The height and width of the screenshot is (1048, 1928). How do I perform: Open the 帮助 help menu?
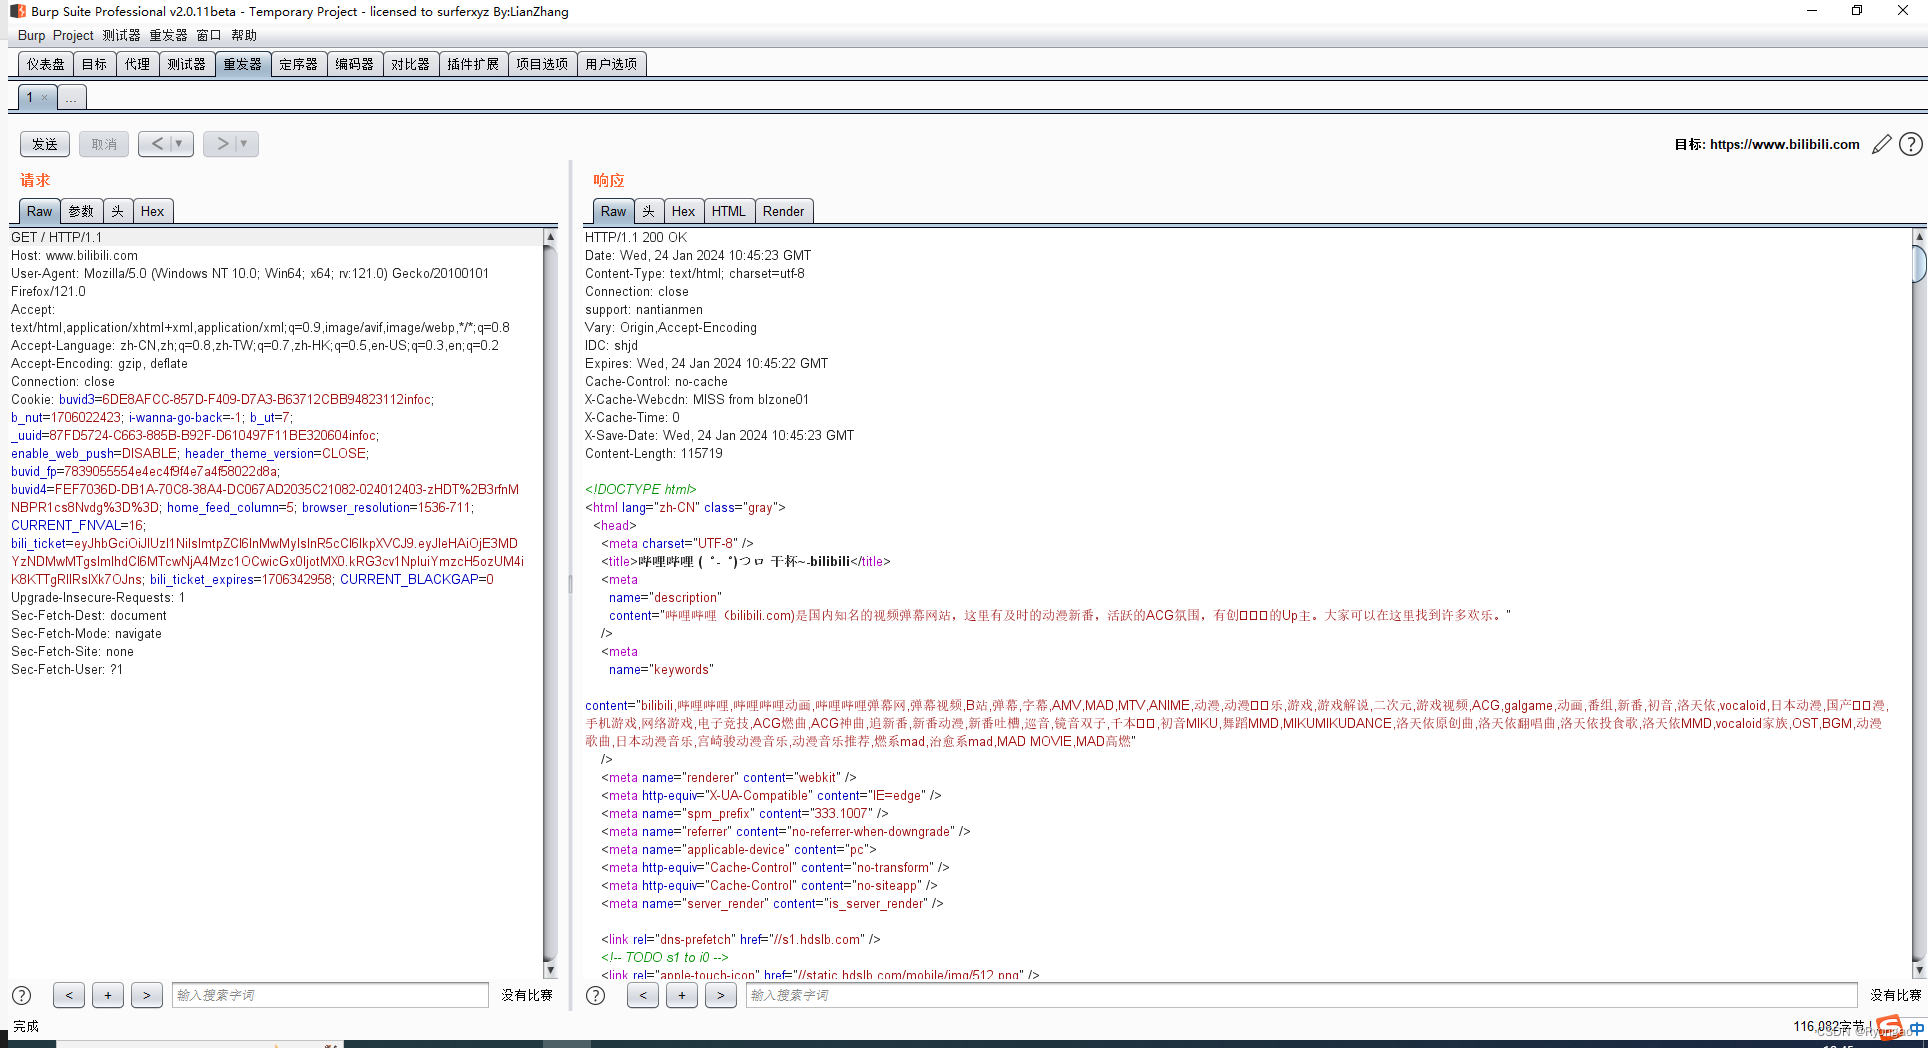point(244,35)
